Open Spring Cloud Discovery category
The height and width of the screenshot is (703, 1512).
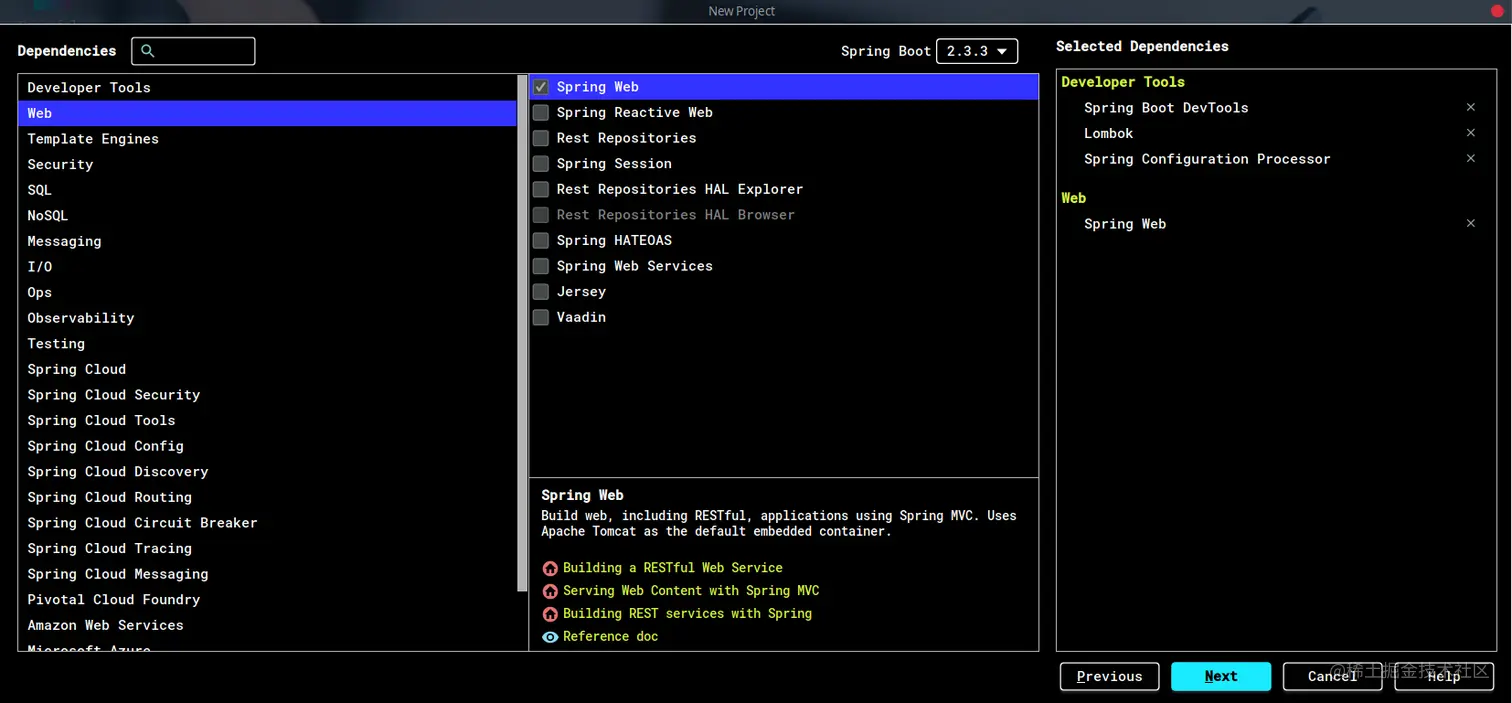coord(268,471)
